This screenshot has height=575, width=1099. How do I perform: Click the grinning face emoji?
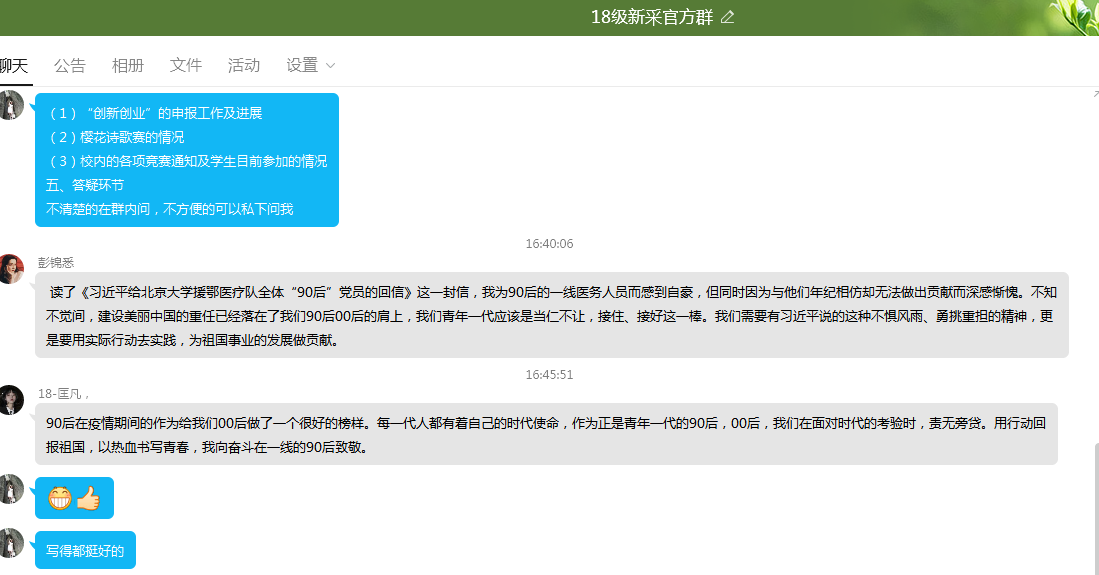click(x=60, y=498)
